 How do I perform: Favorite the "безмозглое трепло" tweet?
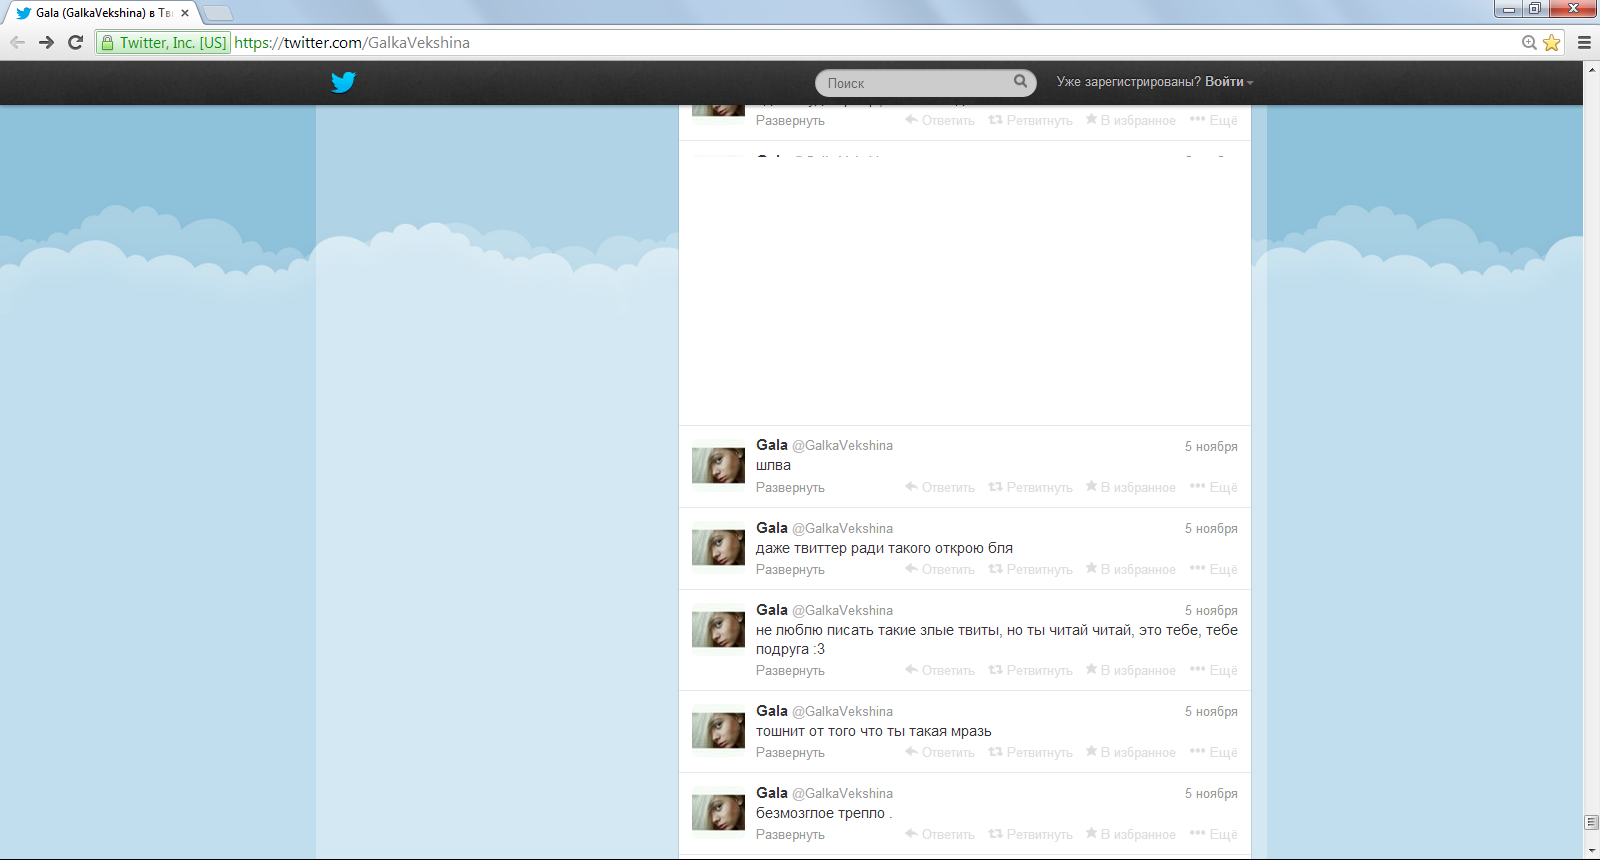click(x=1131, y=834)
